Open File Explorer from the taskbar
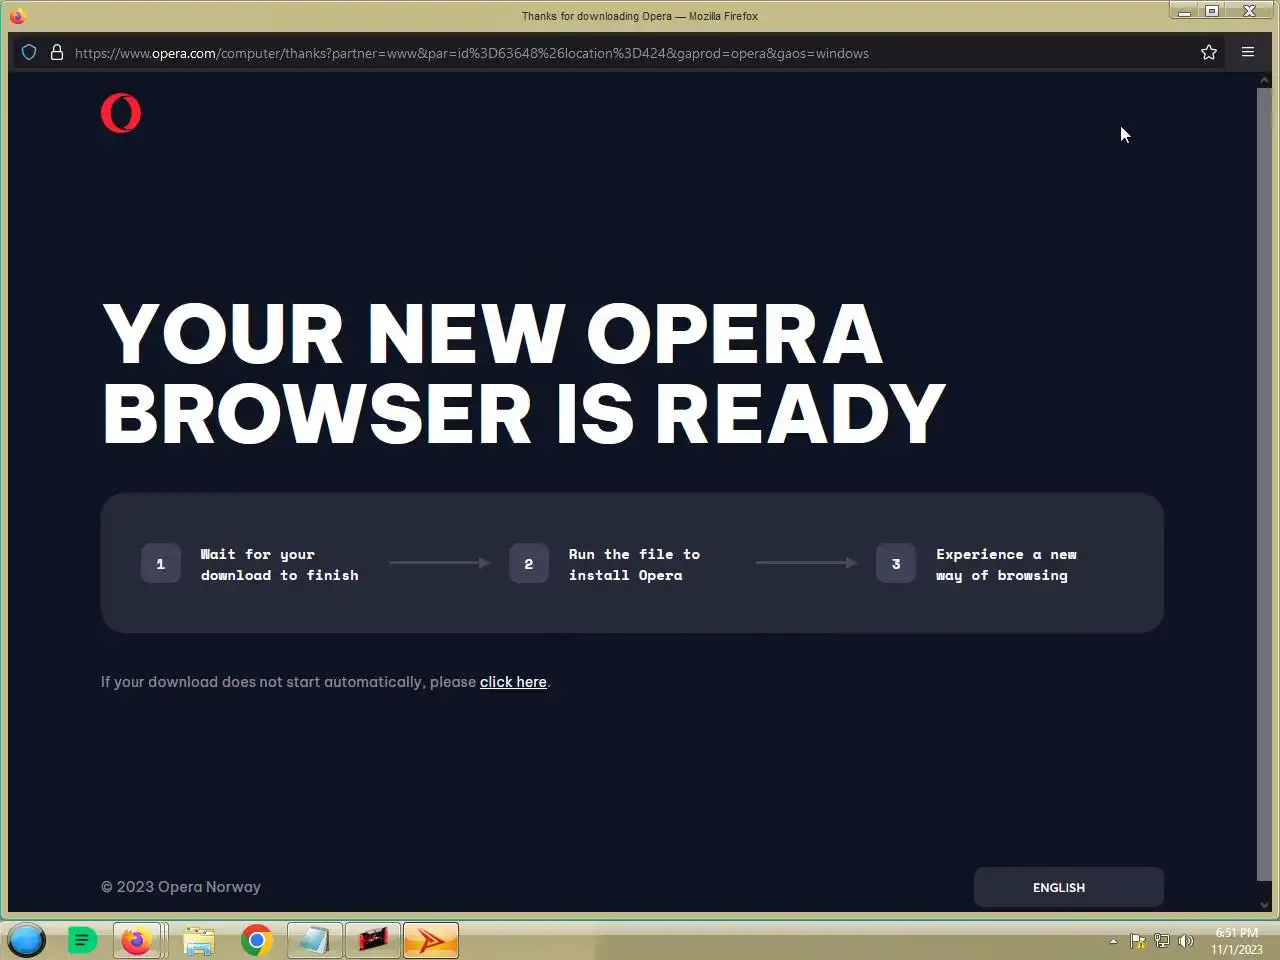 [199, 940]
